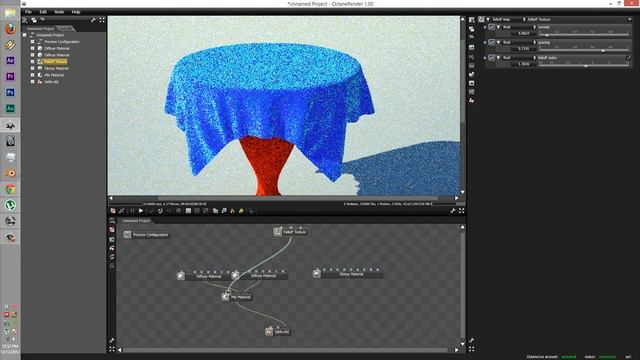Adjust the grazing value slider
The height and width of the screenshot is (360, 640).
pos(584,49)
